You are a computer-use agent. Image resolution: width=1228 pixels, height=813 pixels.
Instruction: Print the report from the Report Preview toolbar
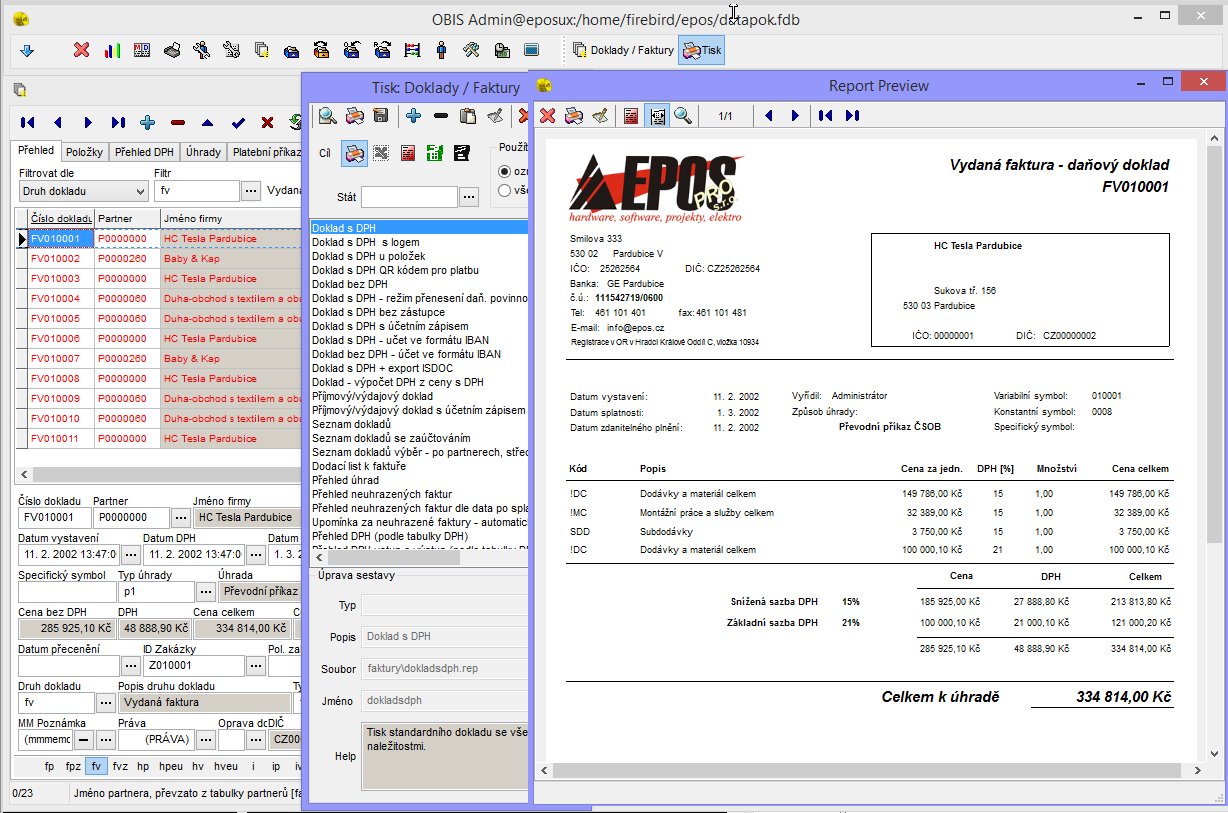click(574, 116)
